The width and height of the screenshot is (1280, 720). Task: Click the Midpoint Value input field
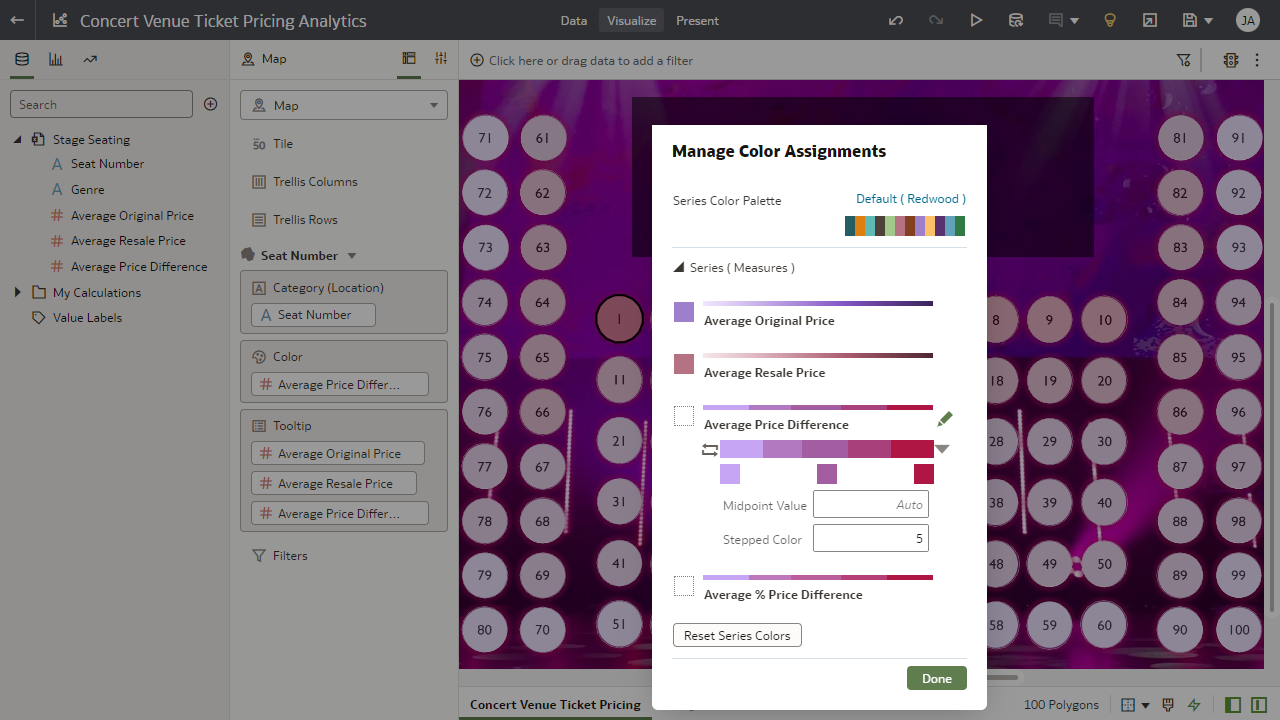(x=870, y=504)
